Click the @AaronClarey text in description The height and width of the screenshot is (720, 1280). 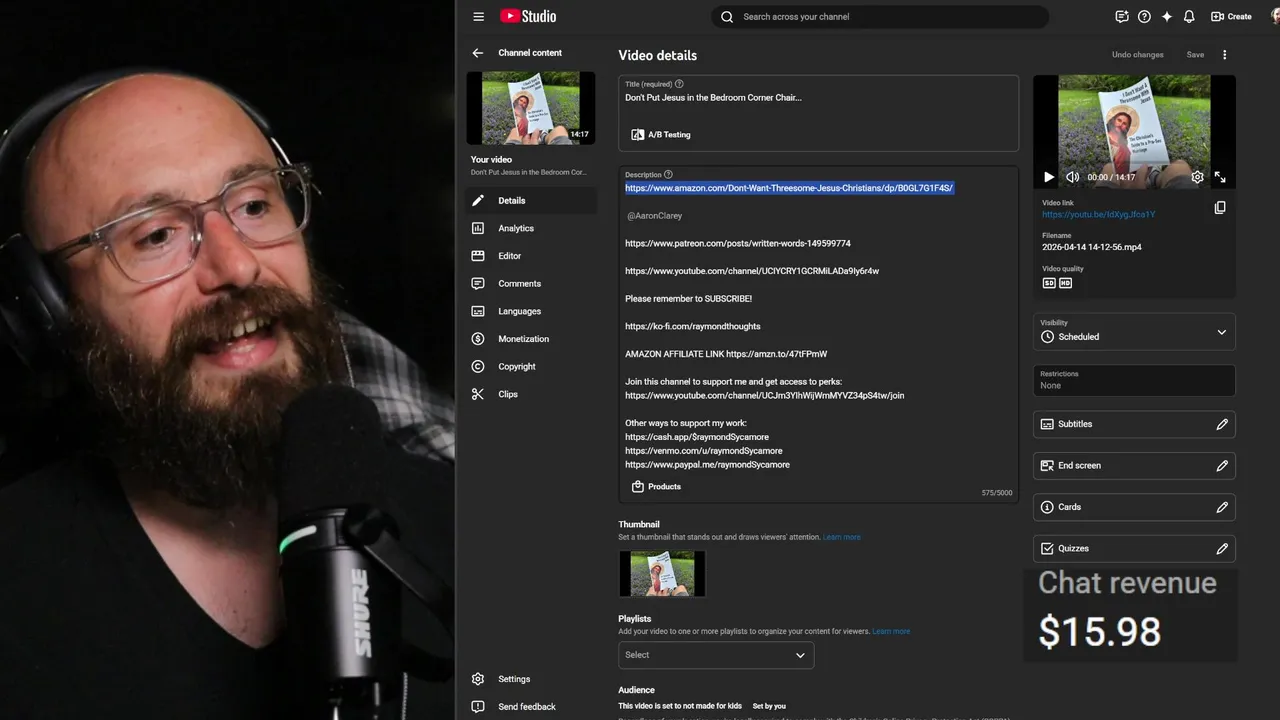click(655, 216)
